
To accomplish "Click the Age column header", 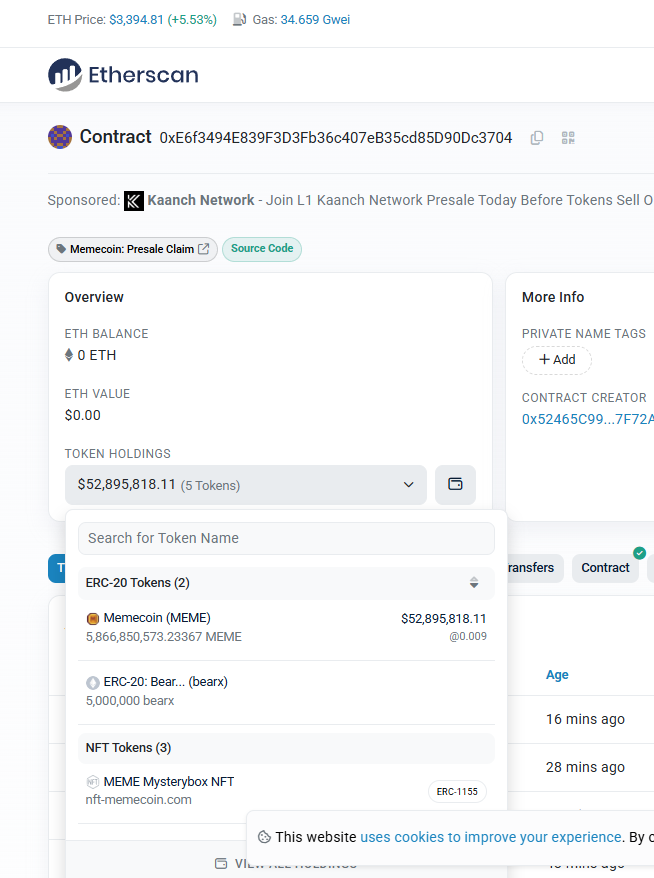I will 557,675.
